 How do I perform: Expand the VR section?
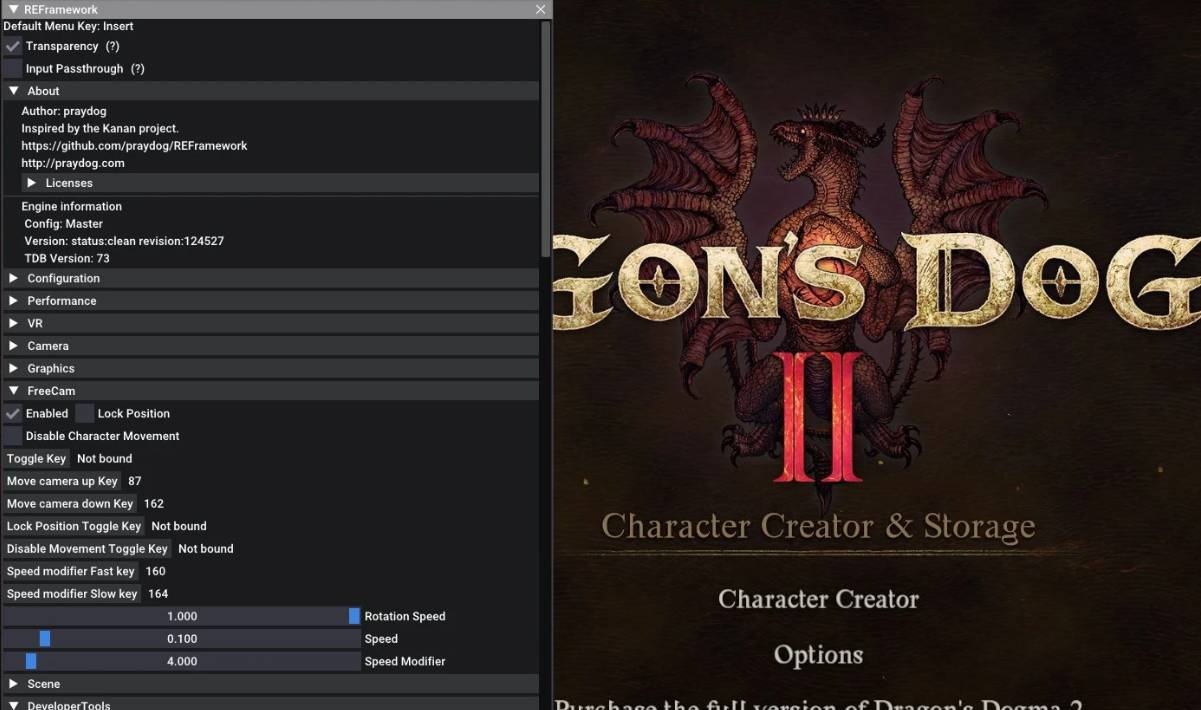[271, 323]
